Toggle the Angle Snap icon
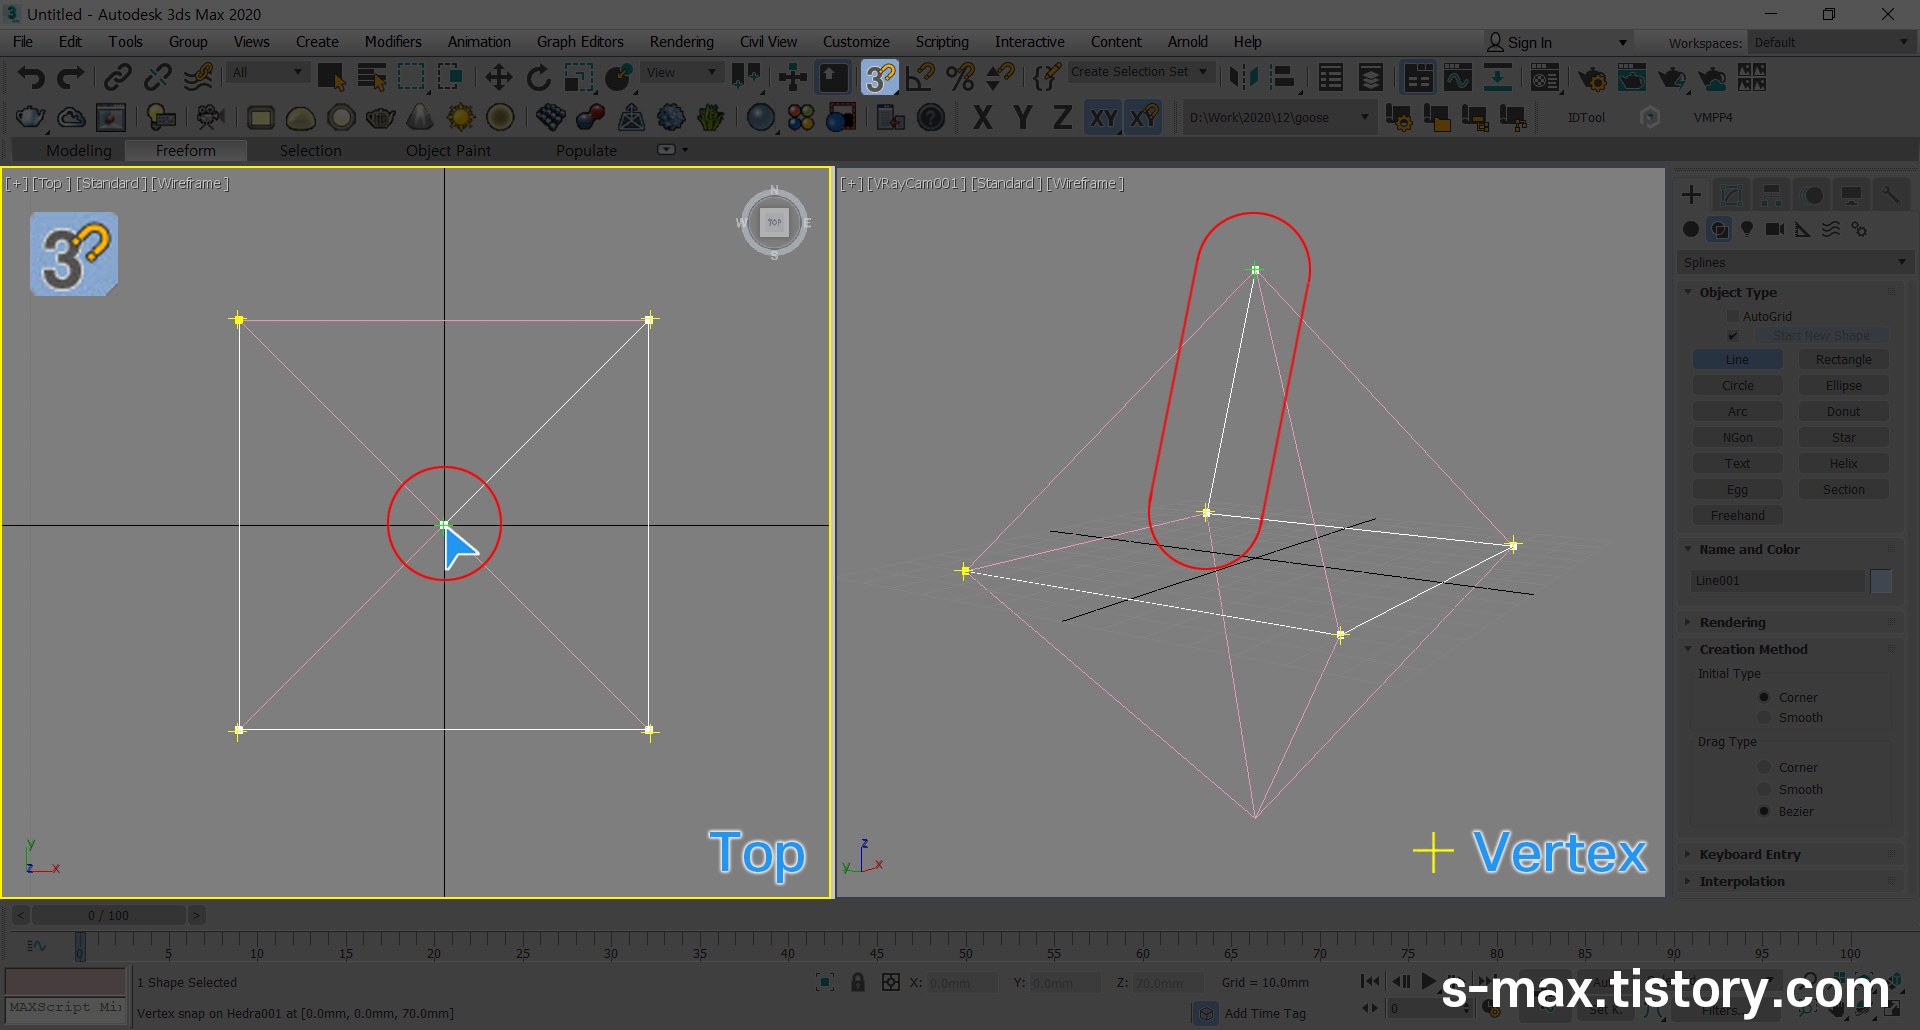Screen dimensions: 1920x1030 click(x=920, y=77)
